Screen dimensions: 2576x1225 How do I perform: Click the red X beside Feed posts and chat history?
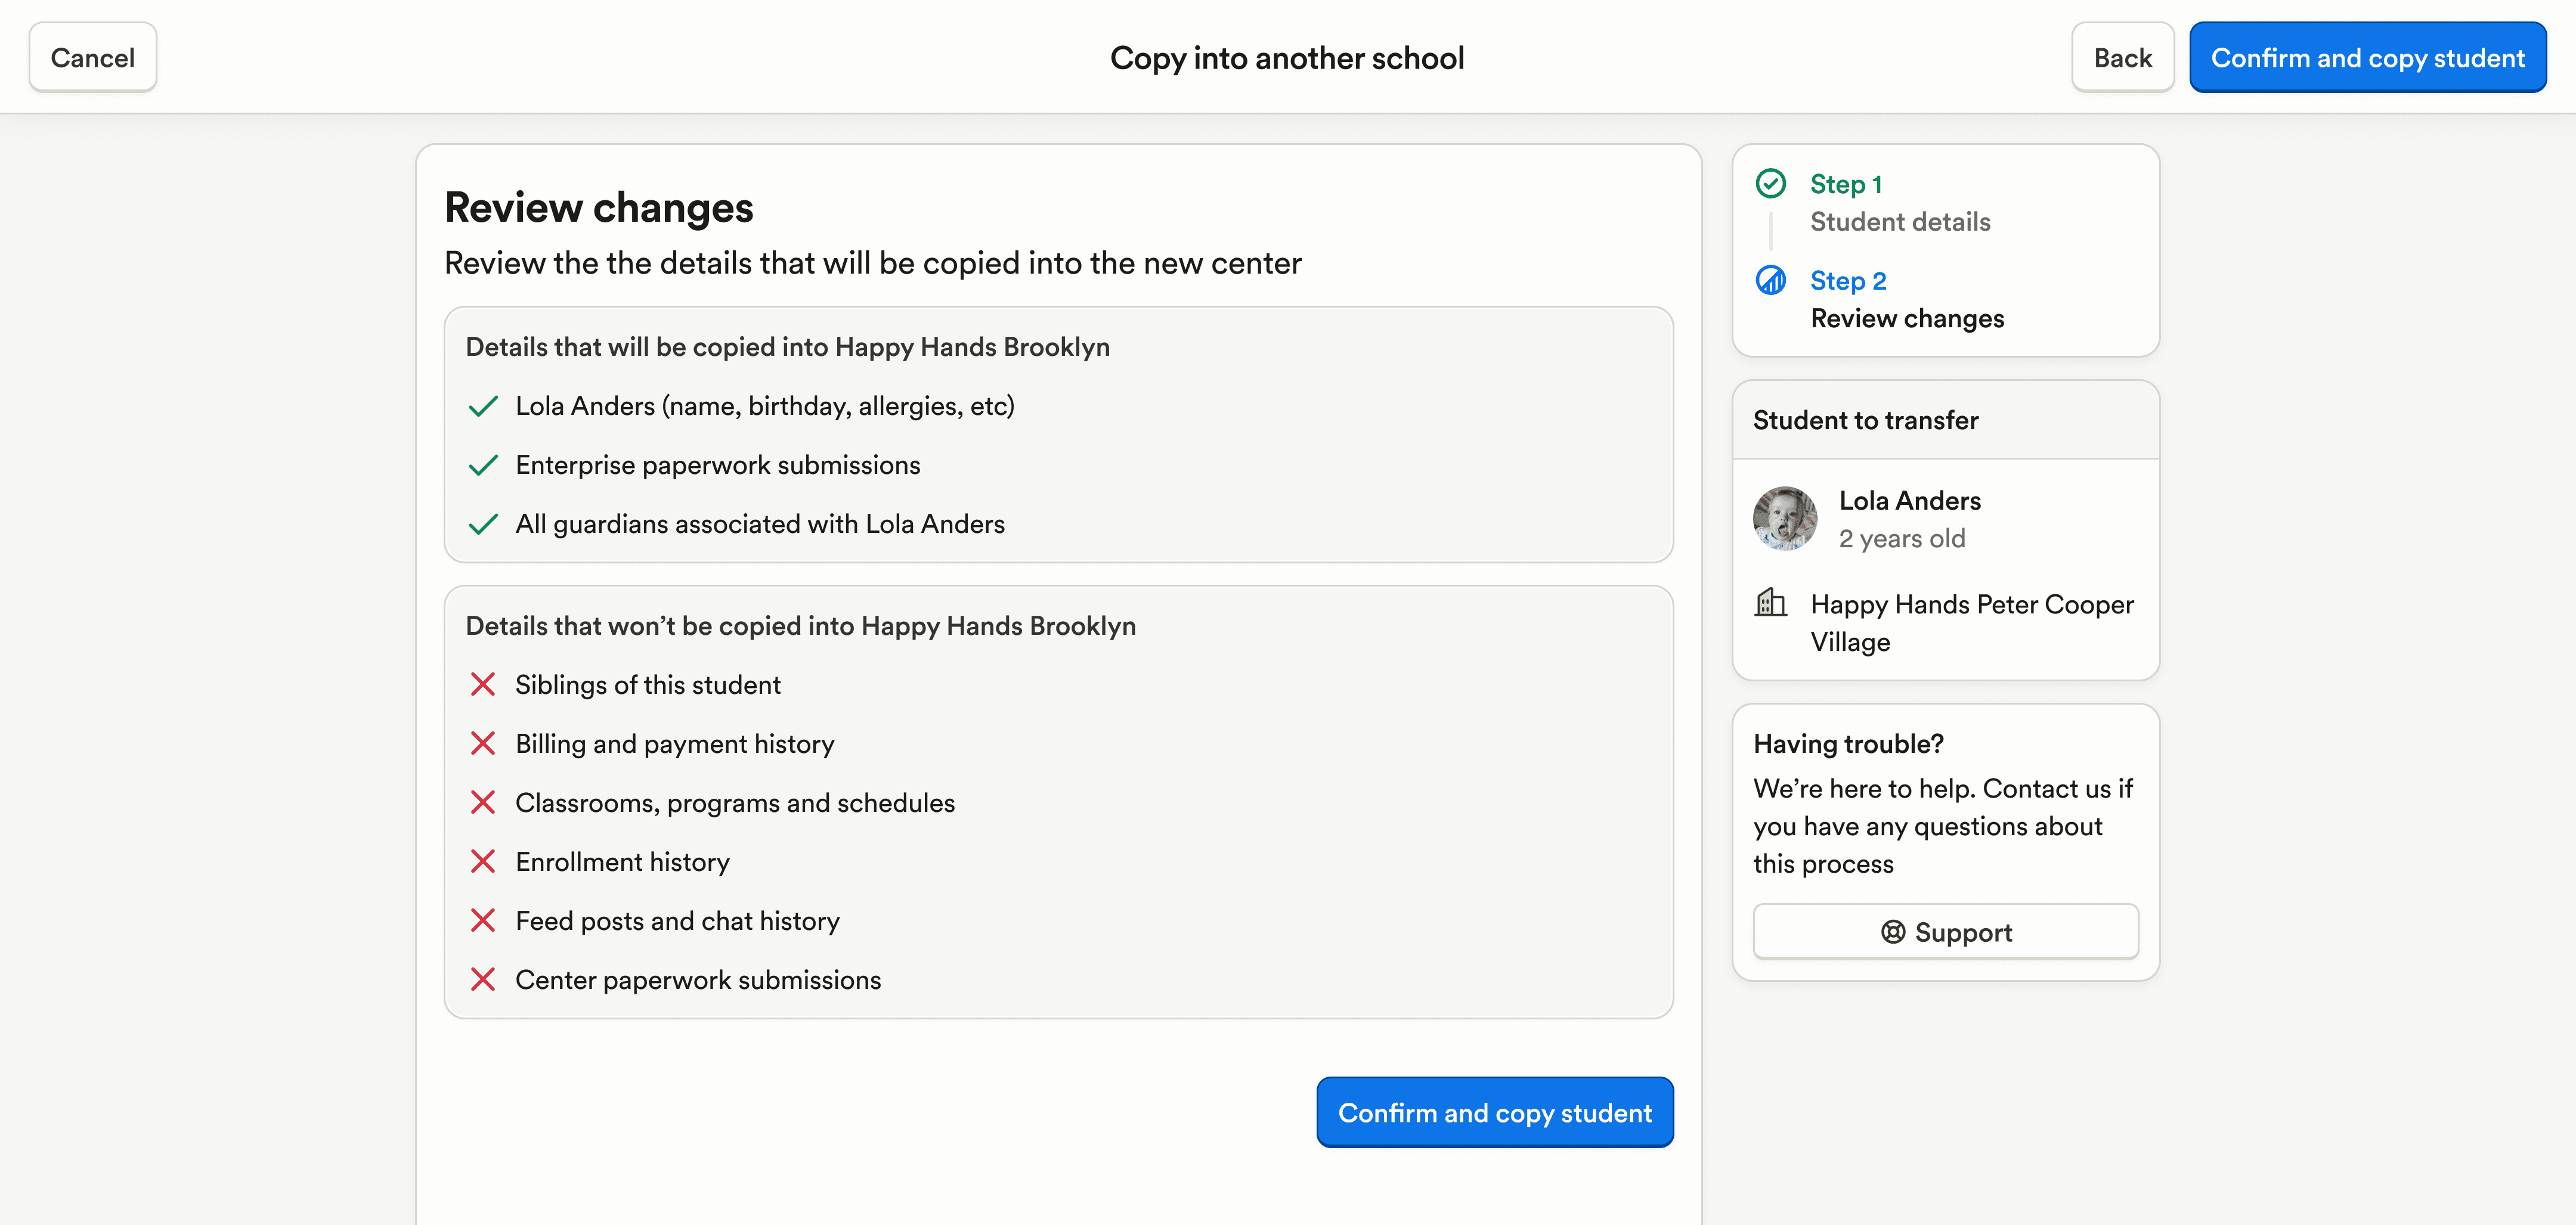[x=483, y=921]
